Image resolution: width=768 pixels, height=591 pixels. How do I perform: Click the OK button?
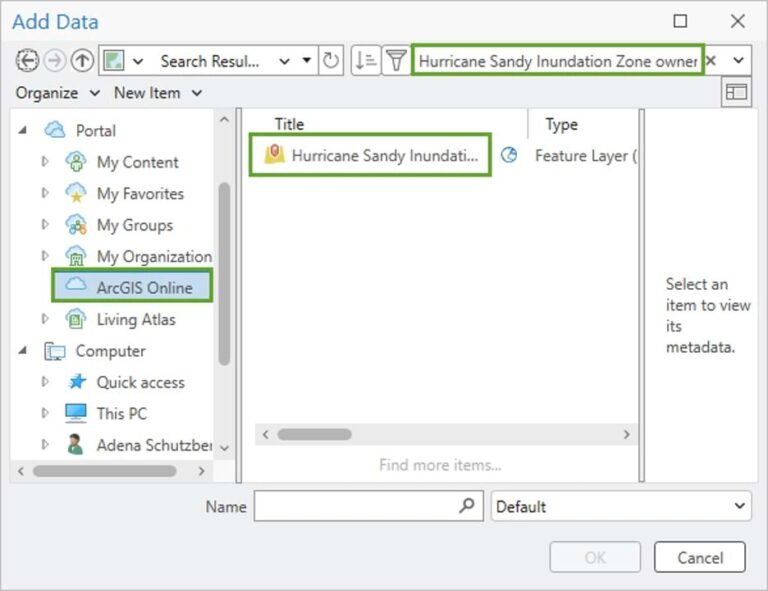click(595, 557)
